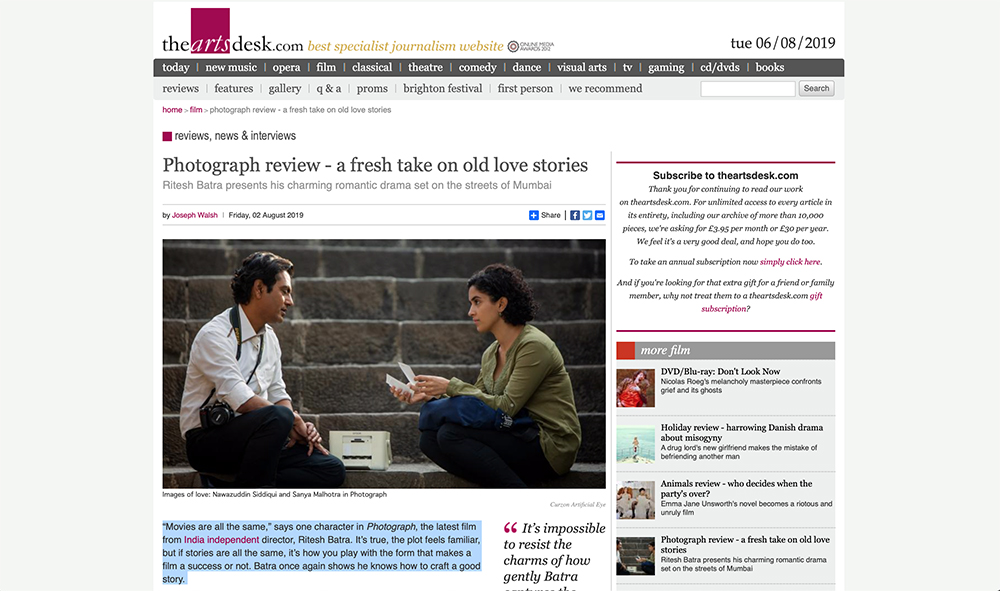Open the Holiday review thumbnail

pos(635,444)
